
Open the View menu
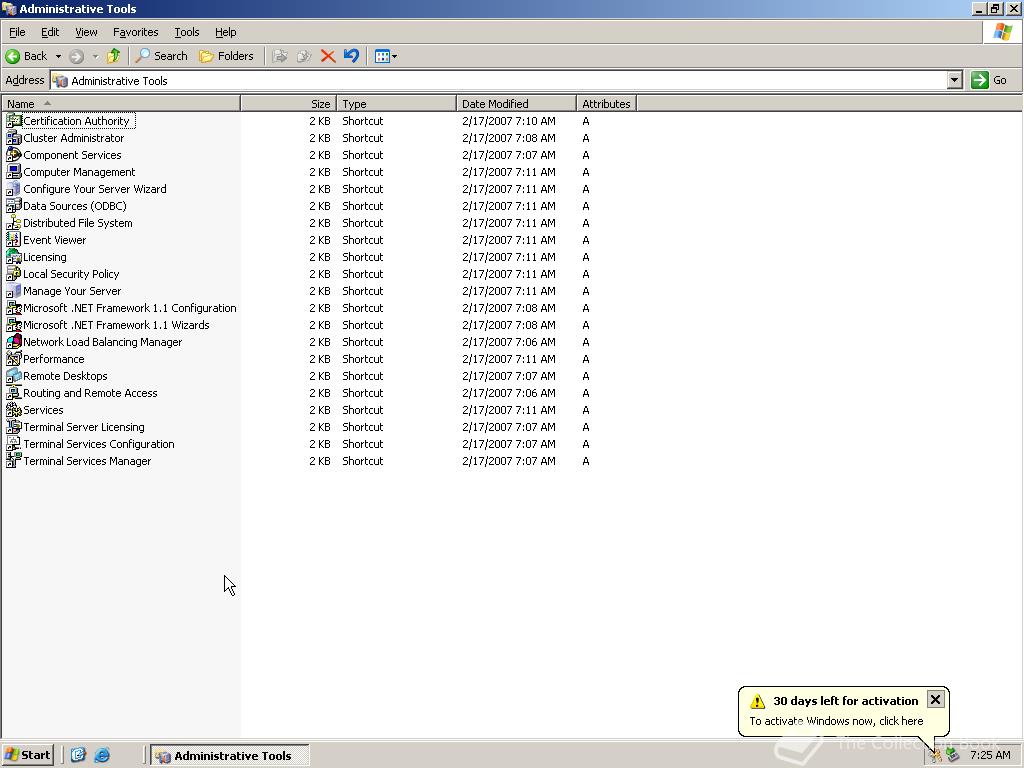click(x=86, y=32)
